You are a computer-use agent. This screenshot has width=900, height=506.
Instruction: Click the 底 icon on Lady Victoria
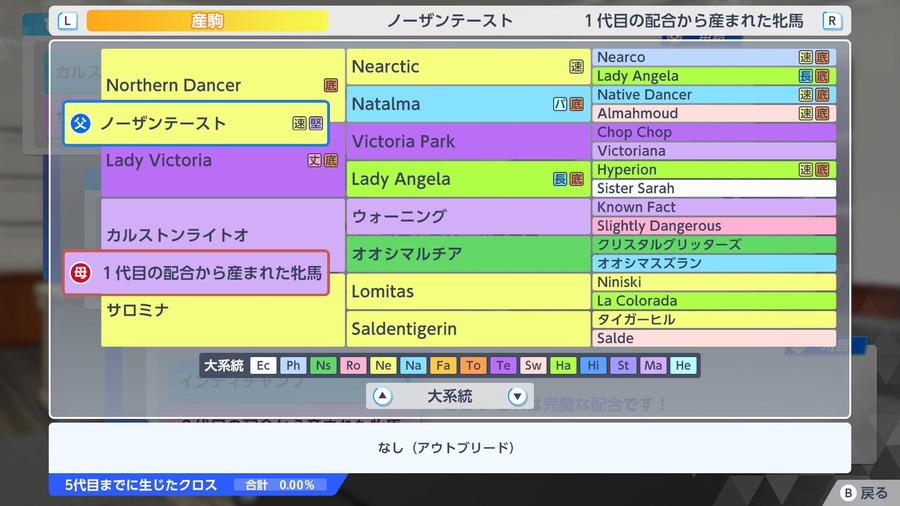coord(331,161)
